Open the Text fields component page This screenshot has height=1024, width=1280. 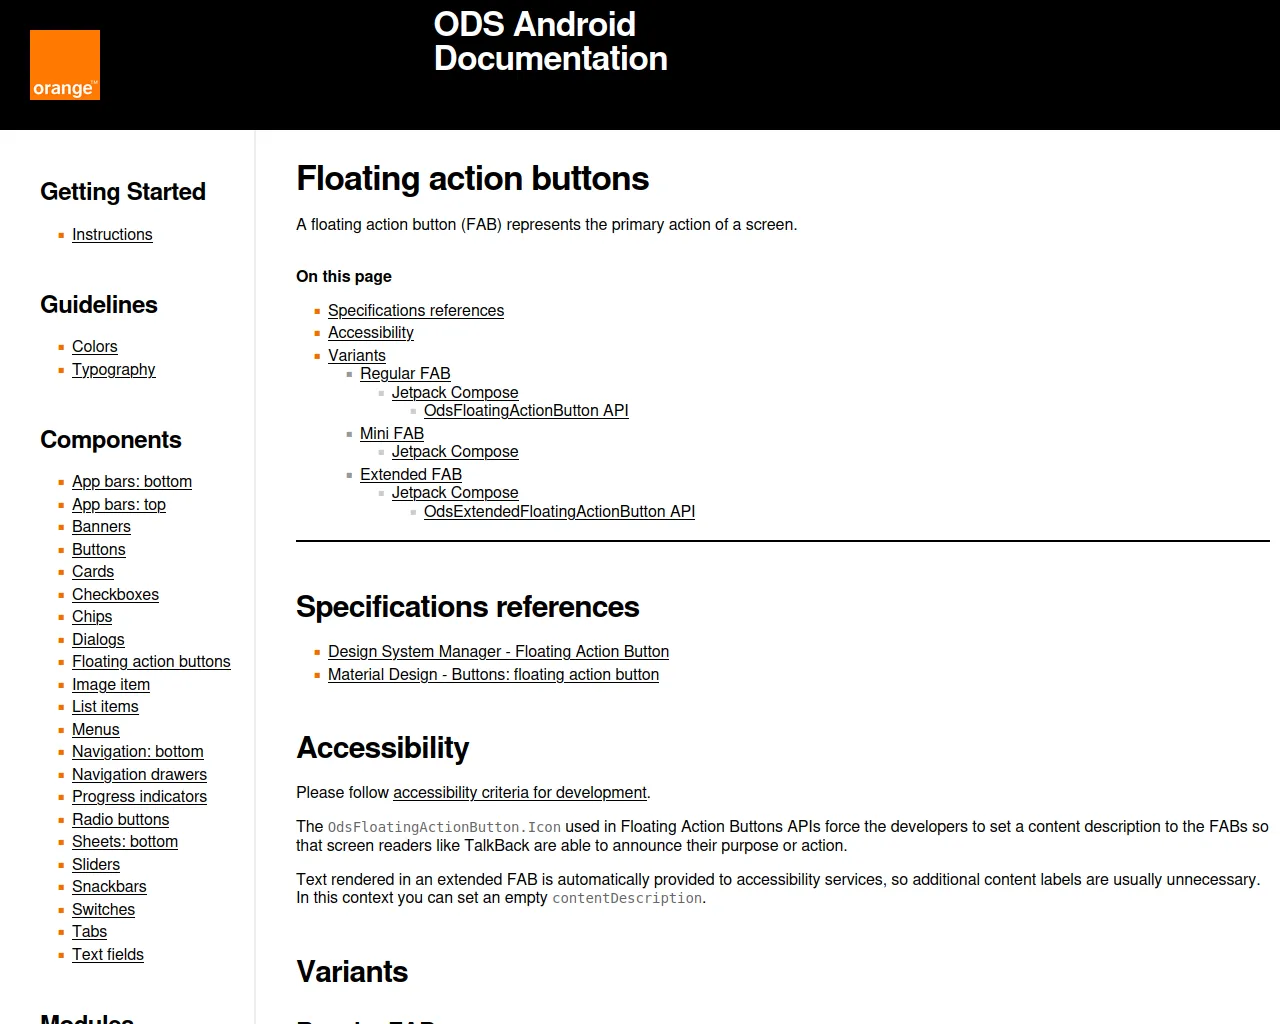click(107, 955)
